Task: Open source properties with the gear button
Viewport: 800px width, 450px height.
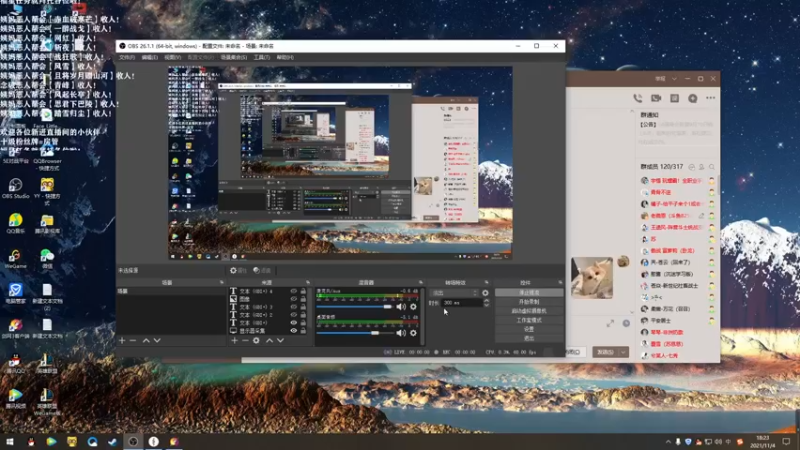Action: pyautogui.click(x=238, y=270)
